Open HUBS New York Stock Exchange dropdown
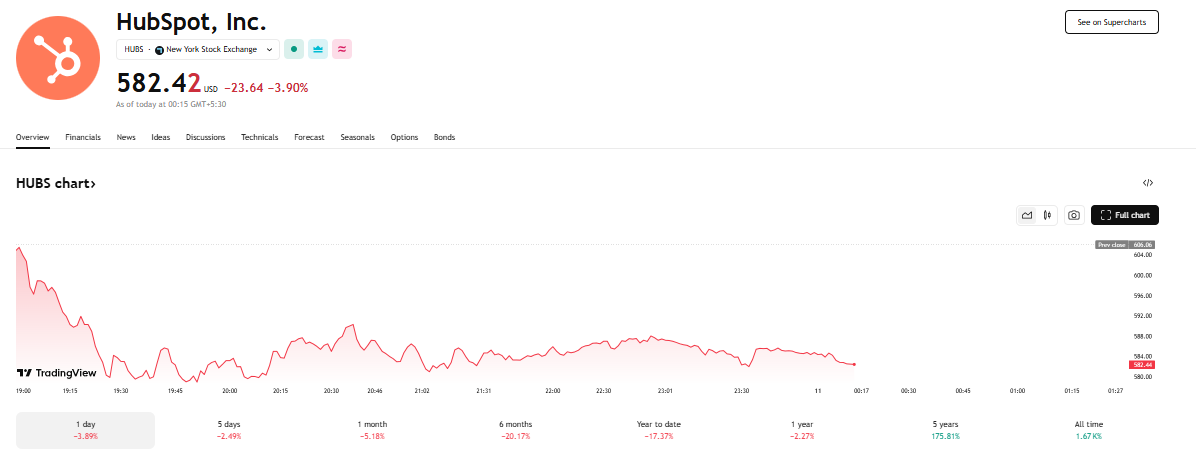 [x=198, y=50]
